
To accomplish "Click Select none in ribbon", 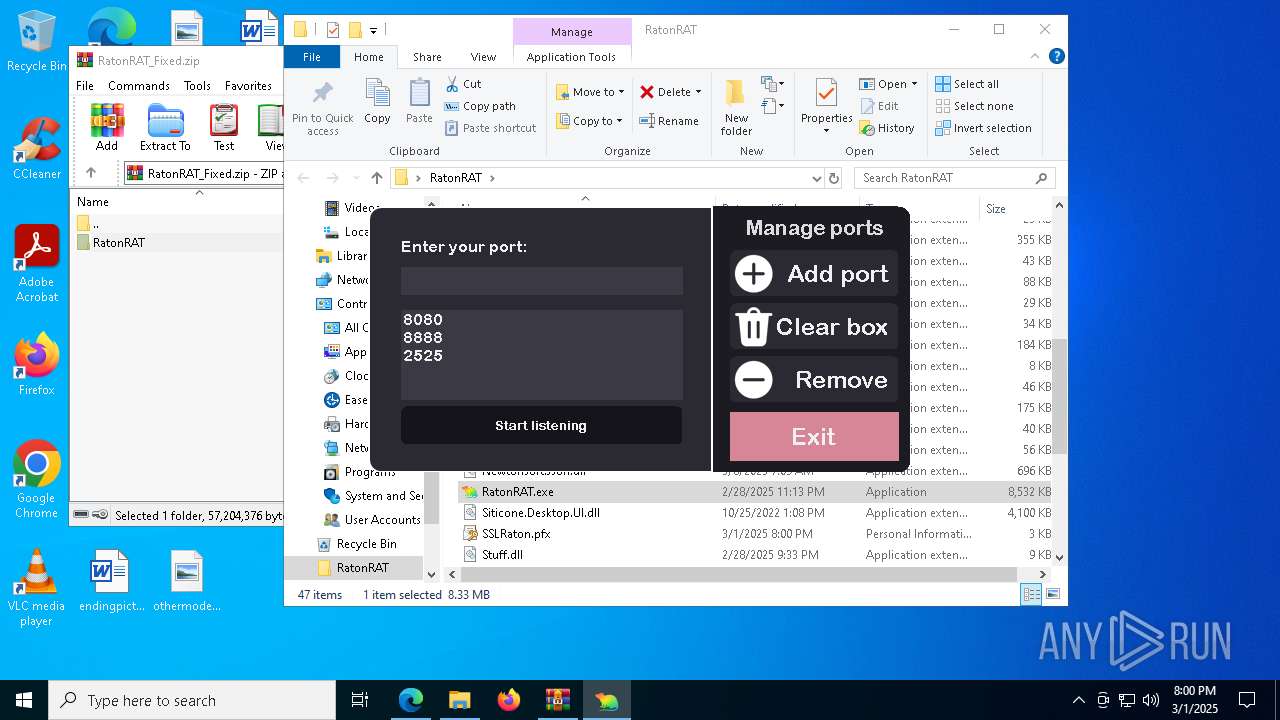I will pyautogui.click(x=974, y=106).
